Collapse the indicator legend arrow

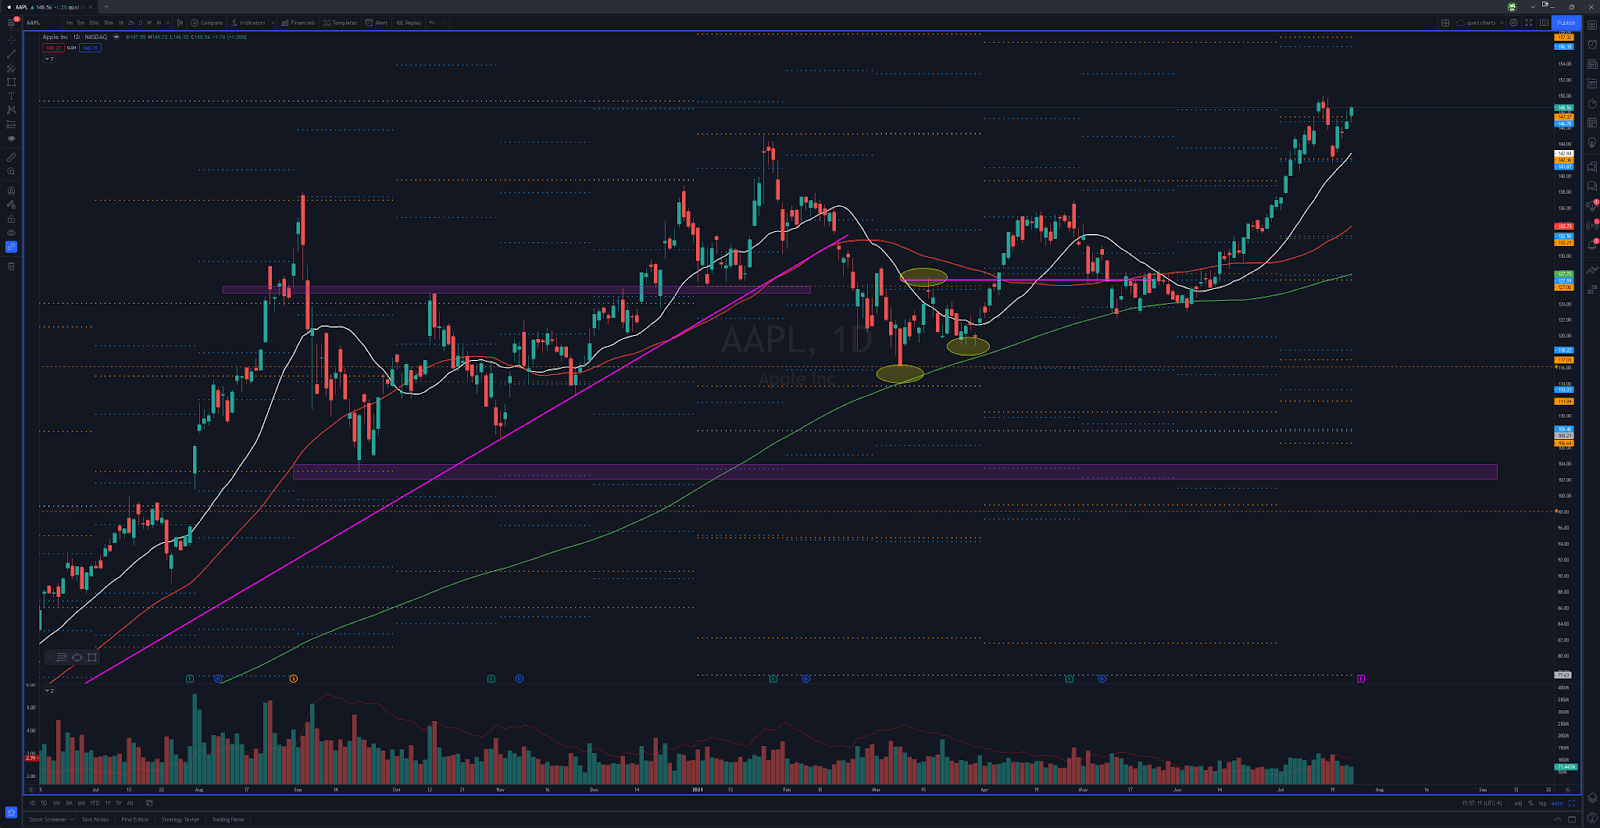[x=47, y=59]
